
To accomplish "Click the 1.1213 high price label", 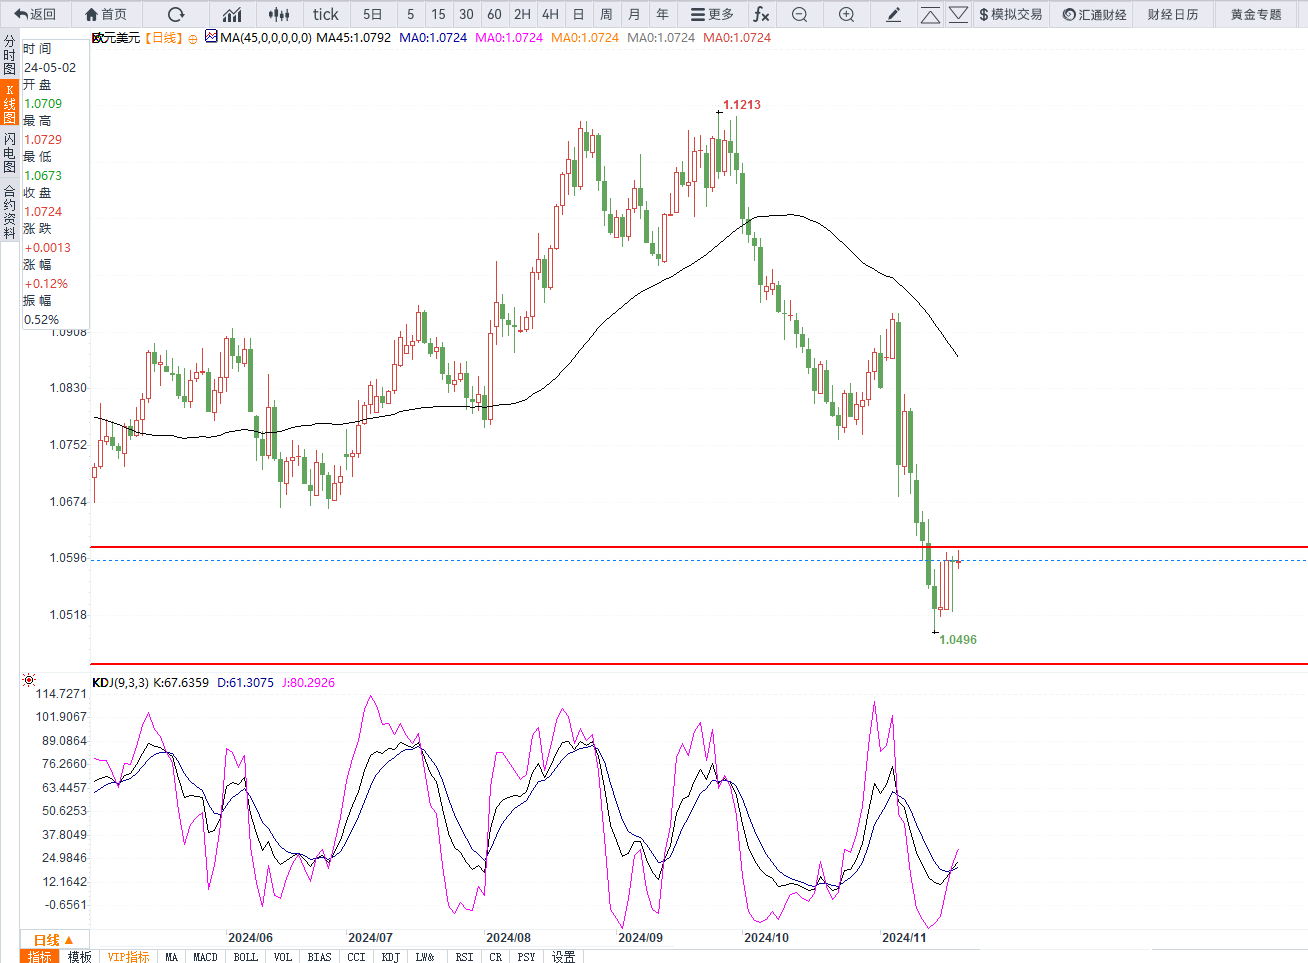I will tap(742, 104).
